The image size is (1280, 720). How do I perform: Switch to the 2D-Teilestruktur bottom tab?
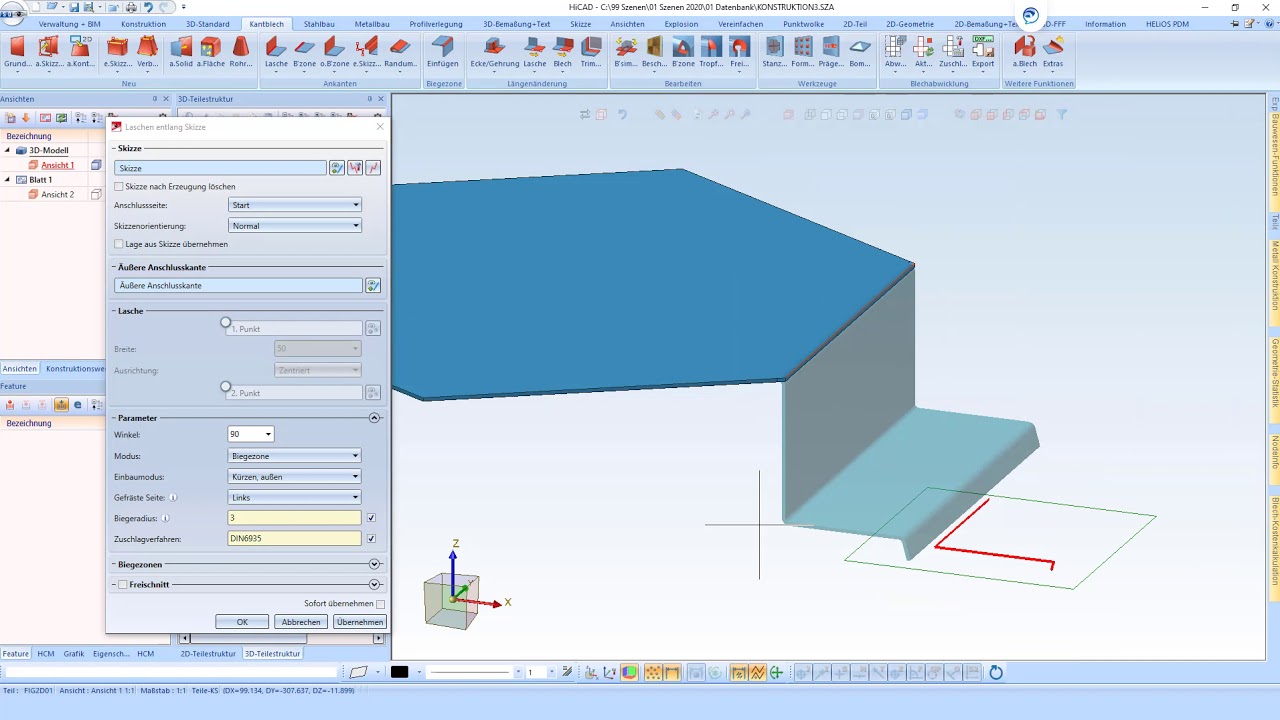pos(209,654)
